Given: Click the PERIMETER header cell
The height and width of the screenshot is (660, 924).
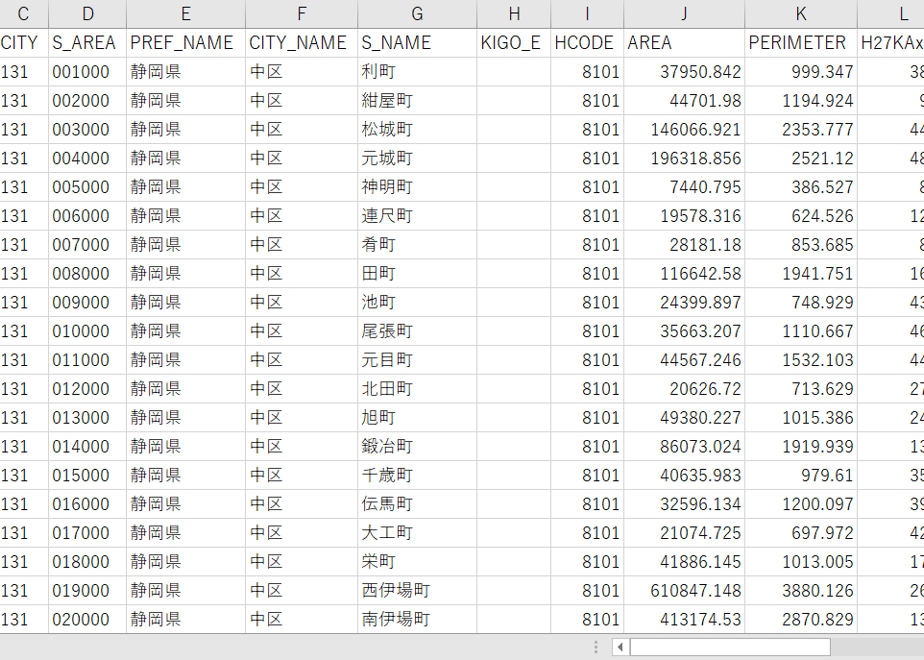Looking at the screenshot, I should click(801, 42).
